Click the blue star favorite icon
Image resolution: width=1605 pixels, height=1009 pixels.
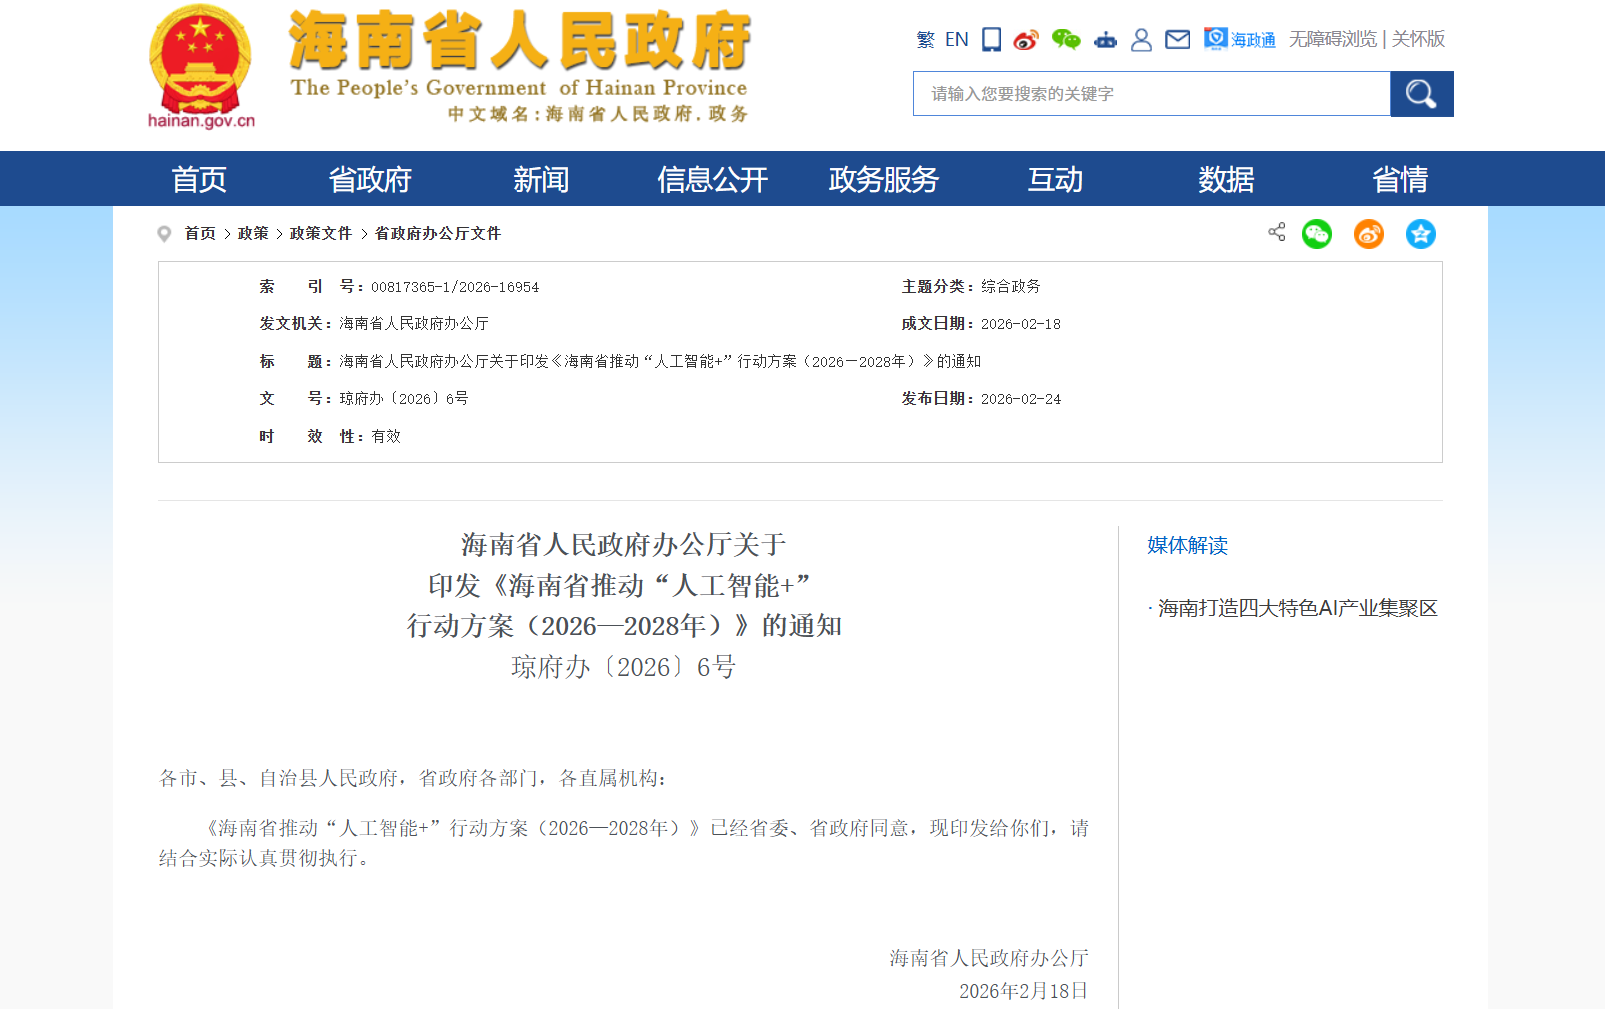[1420, 234]
